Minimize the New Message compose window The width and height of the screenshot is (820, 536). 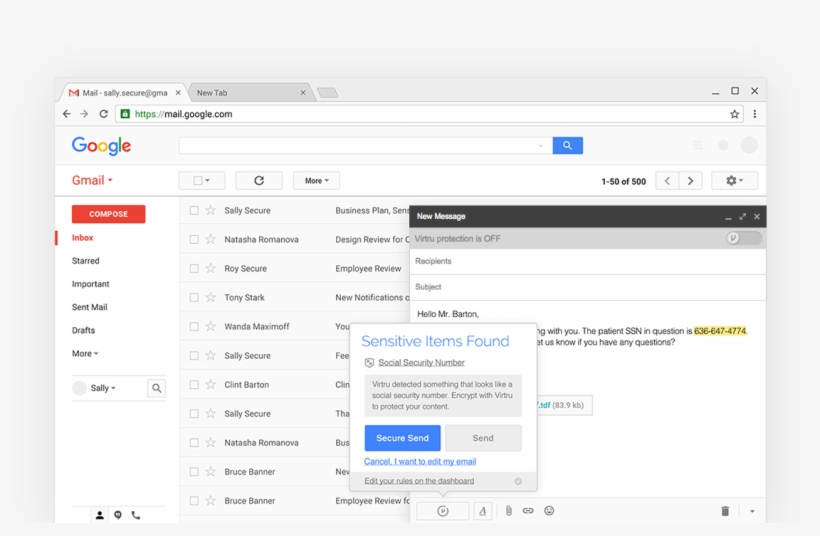pos(728,217)
